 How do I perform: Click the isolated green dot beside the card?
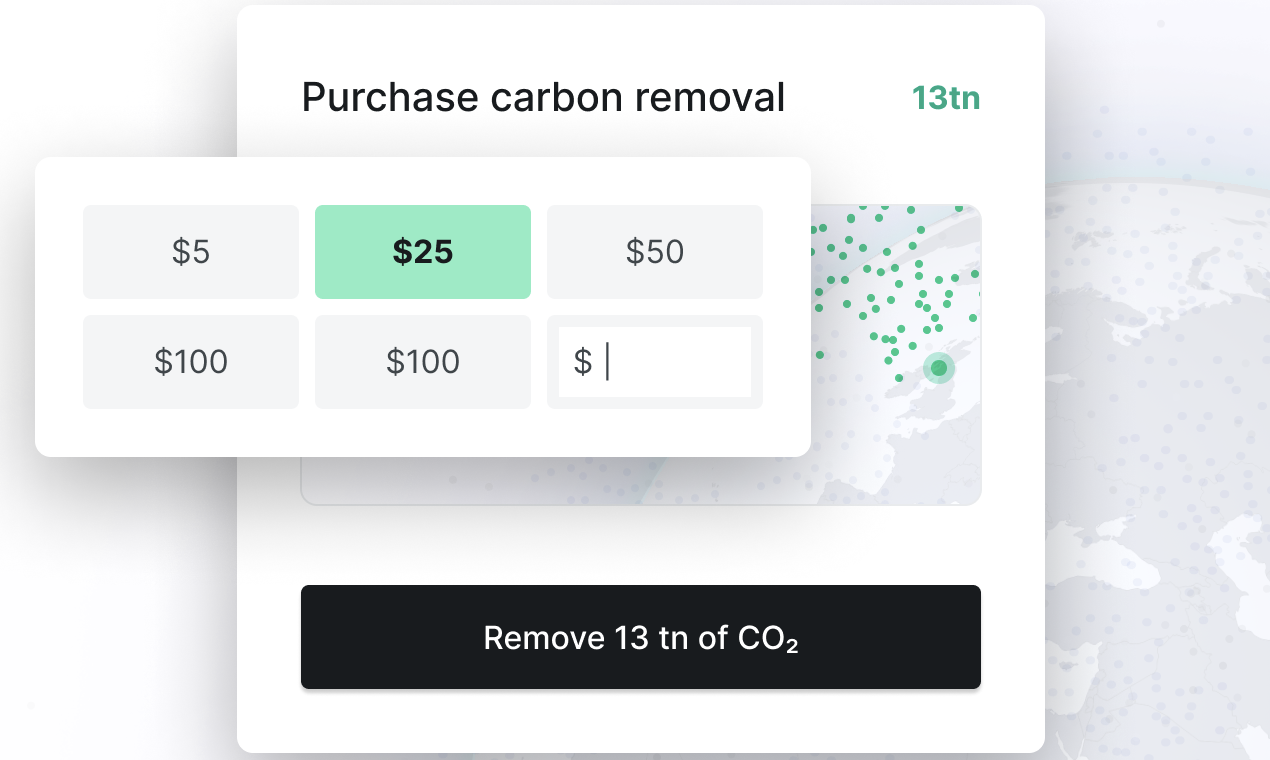820,355
